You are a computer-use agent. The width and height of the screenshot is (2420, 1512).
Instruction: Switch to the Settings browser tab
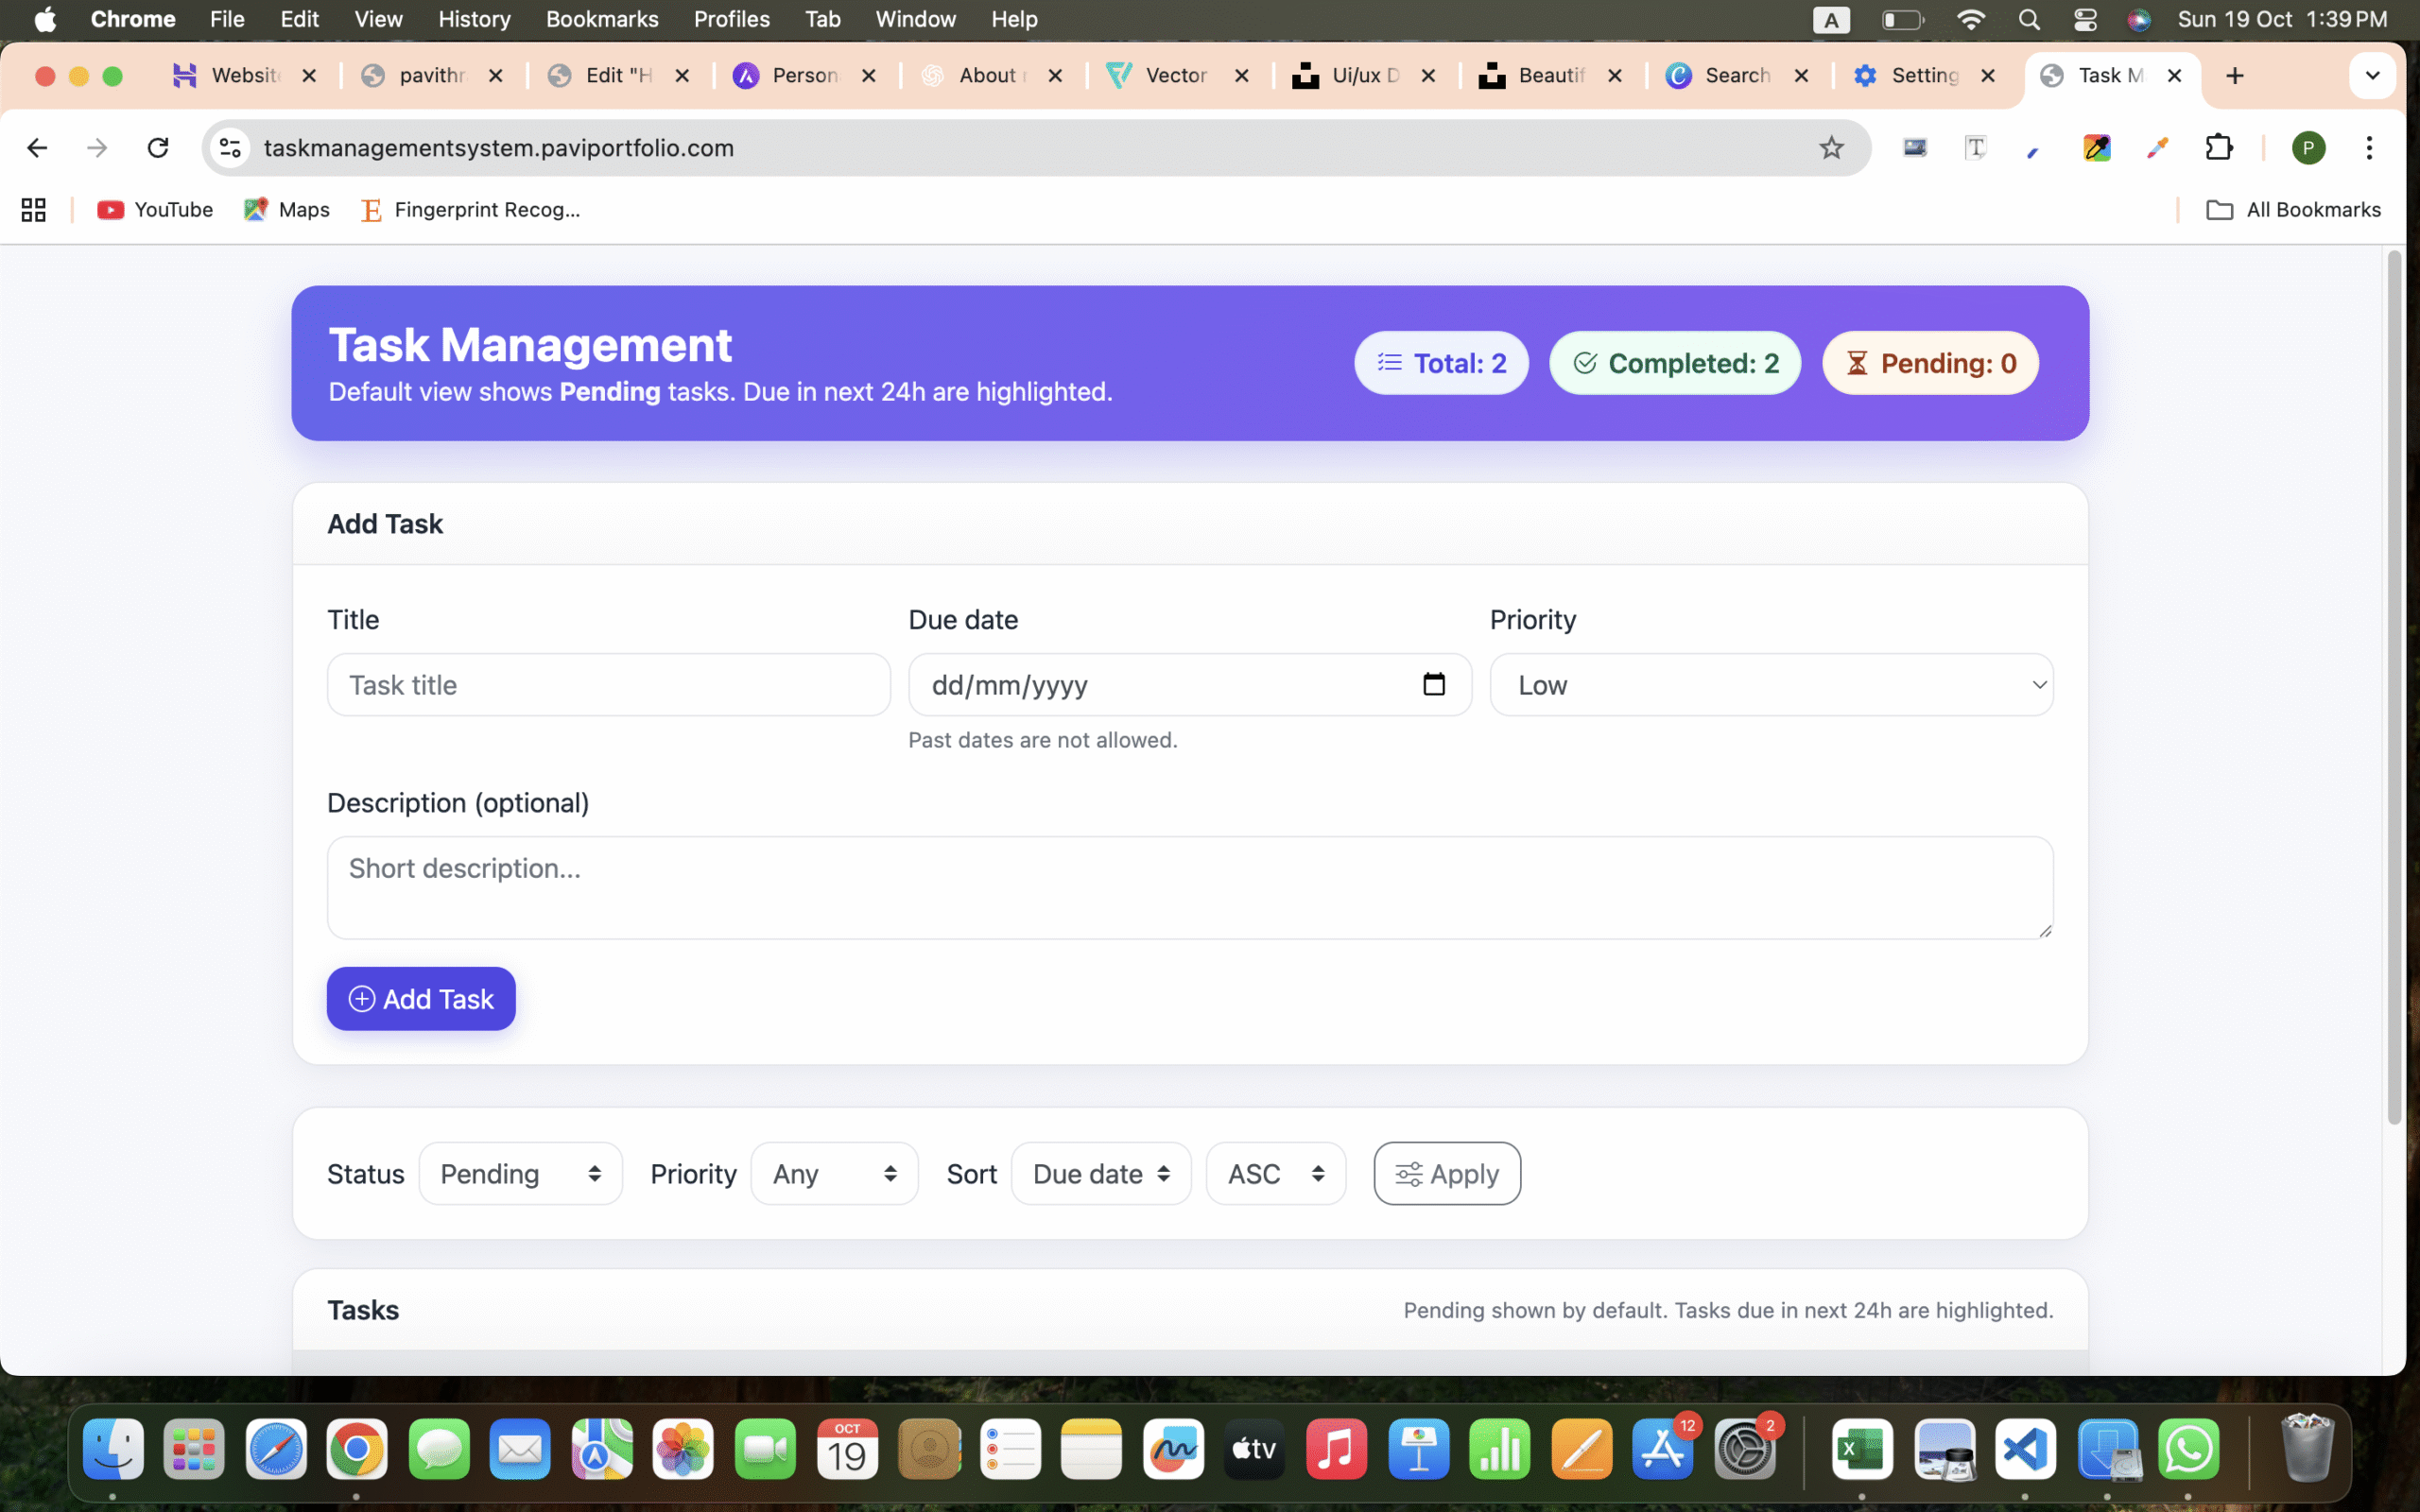1922,75
